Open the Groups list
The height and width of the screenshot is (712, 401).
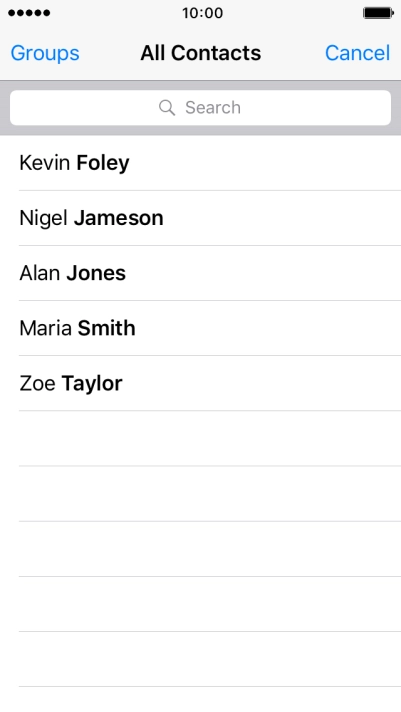pos(45,53)
